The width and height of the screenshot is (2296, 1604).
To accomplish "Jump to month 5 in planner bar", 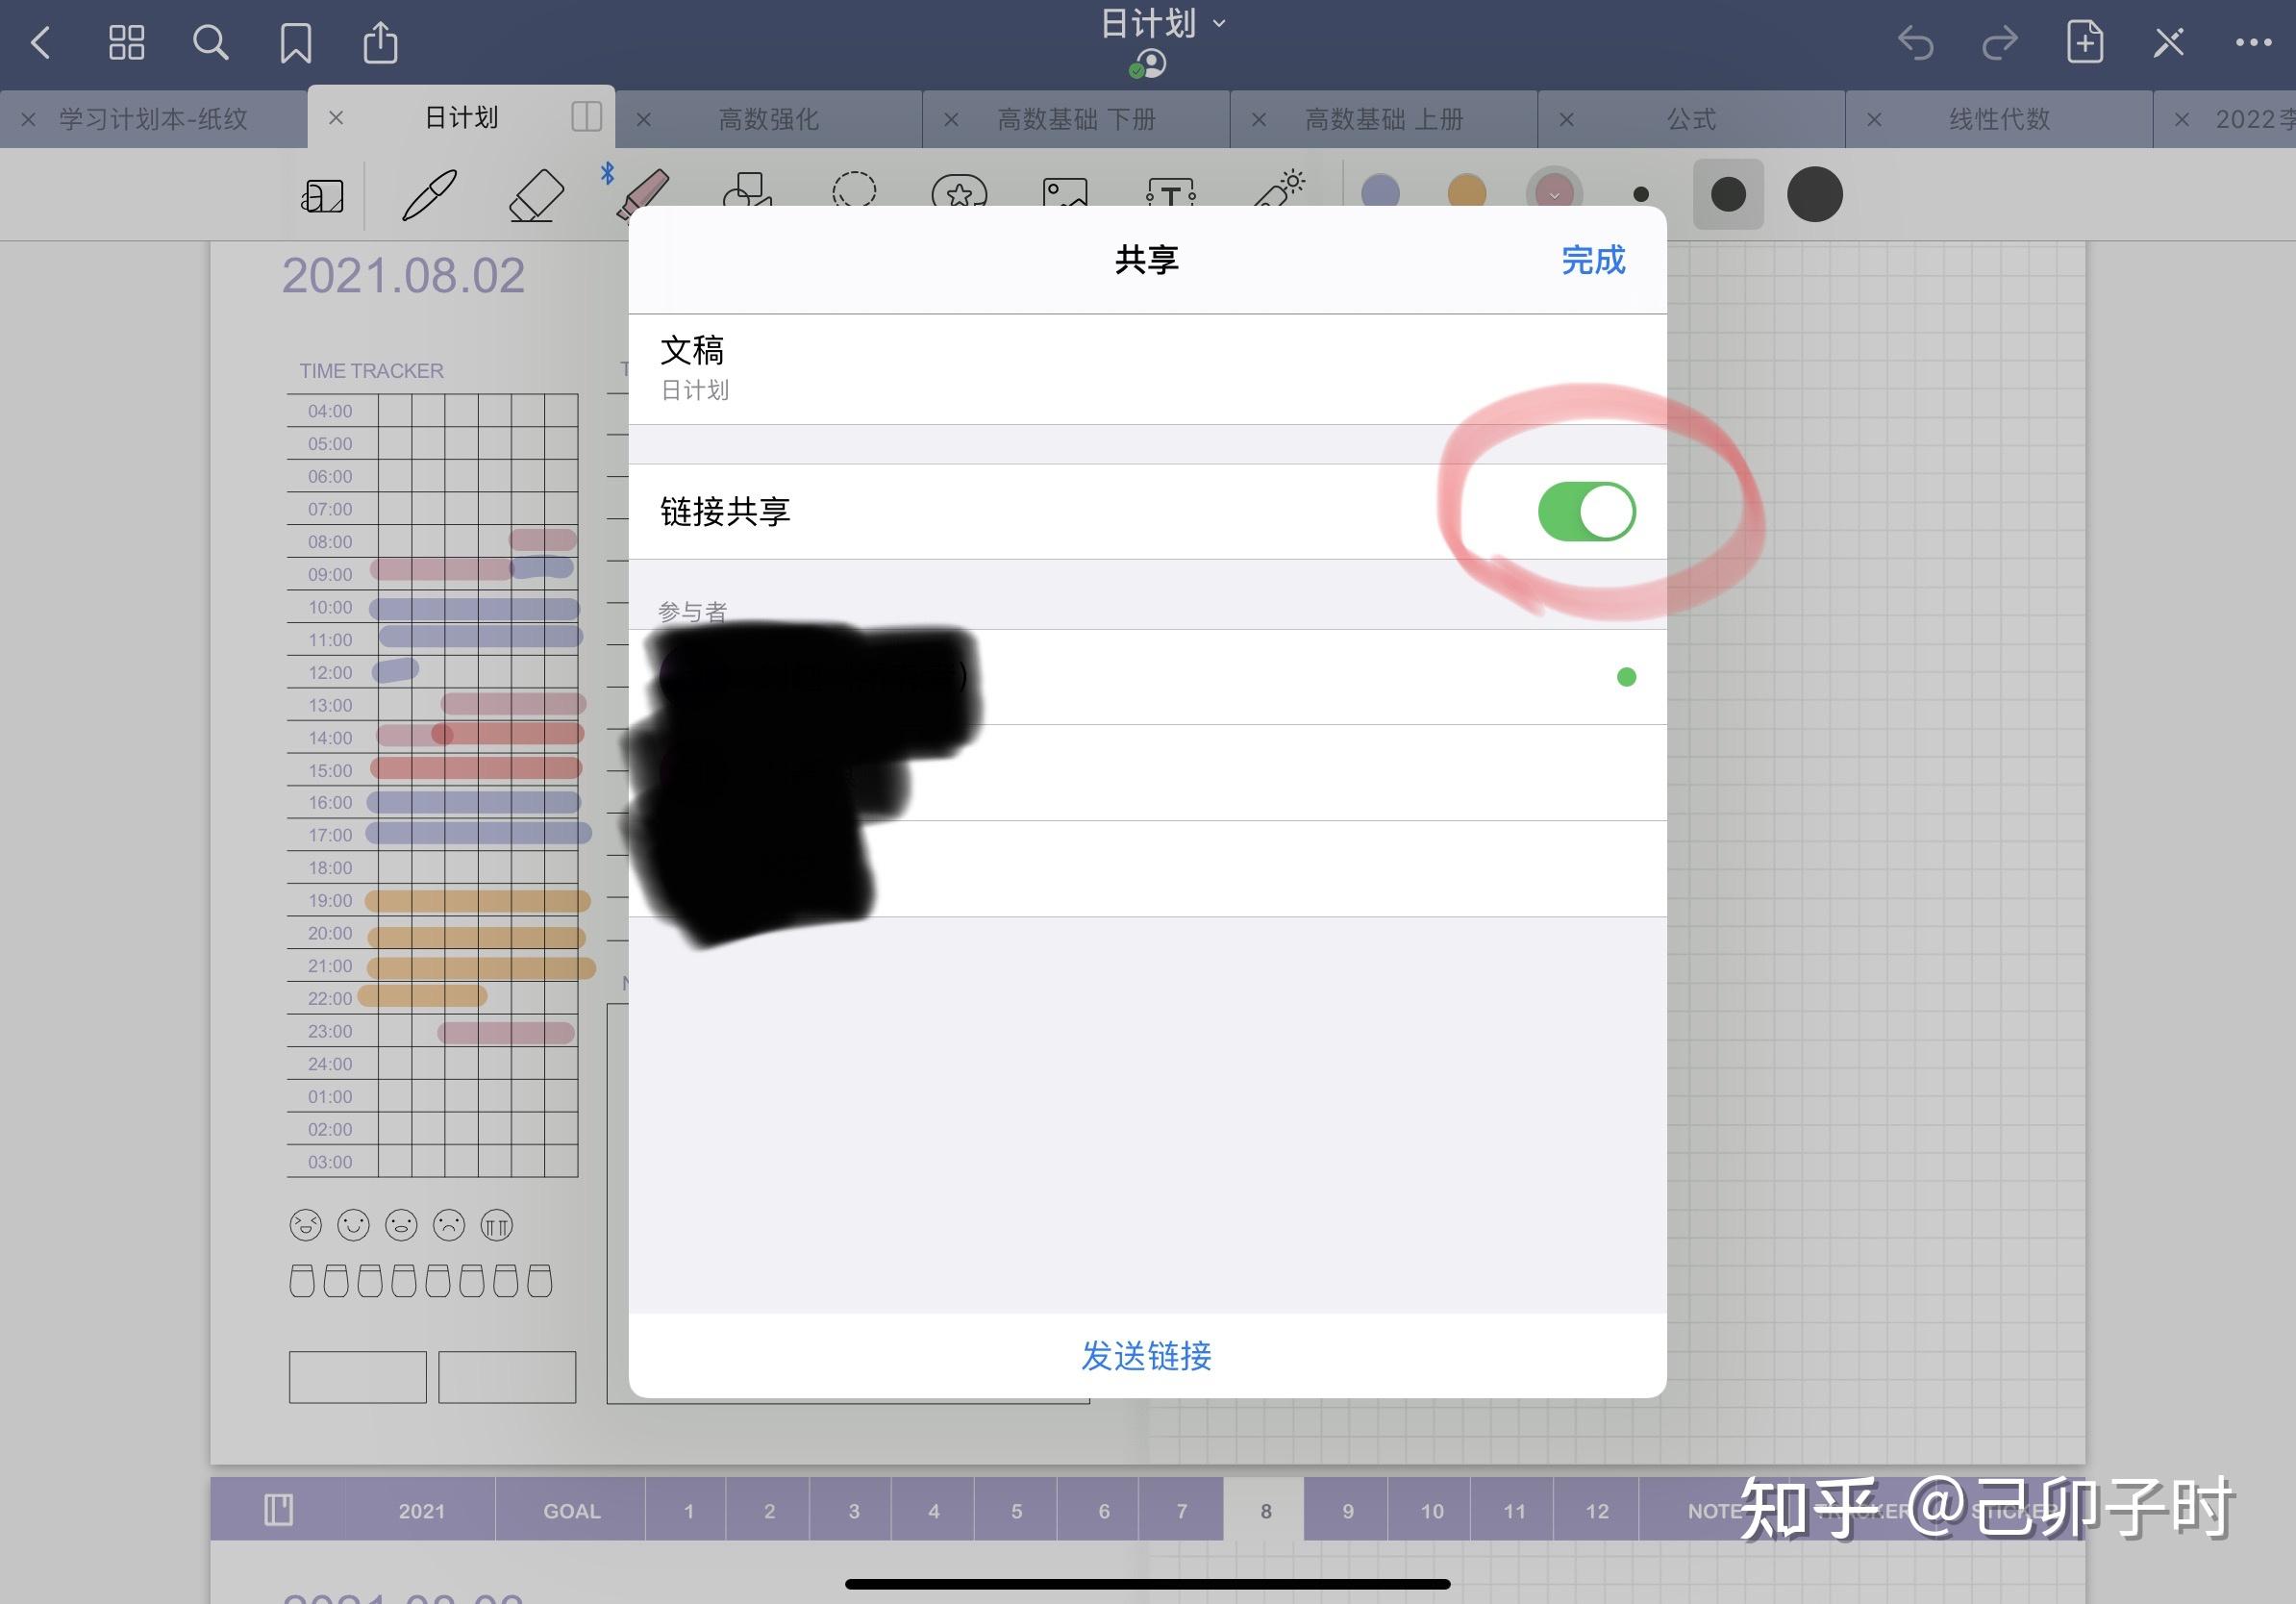I will tap(1016, 1511).
